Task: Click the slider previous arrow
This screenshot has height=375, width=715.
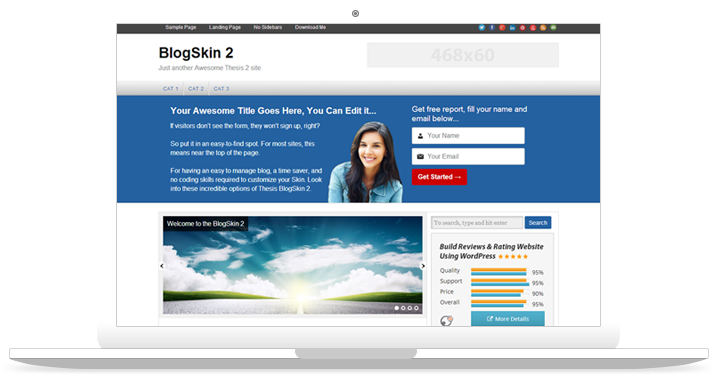Action: pyautogui.click(x=162, y=266)
